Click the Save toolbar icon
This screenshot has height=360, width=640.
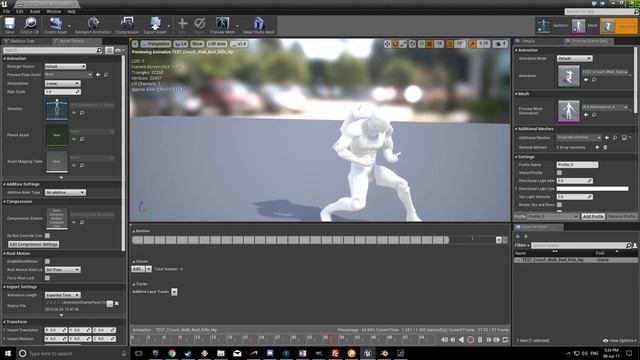pos(9,25)
